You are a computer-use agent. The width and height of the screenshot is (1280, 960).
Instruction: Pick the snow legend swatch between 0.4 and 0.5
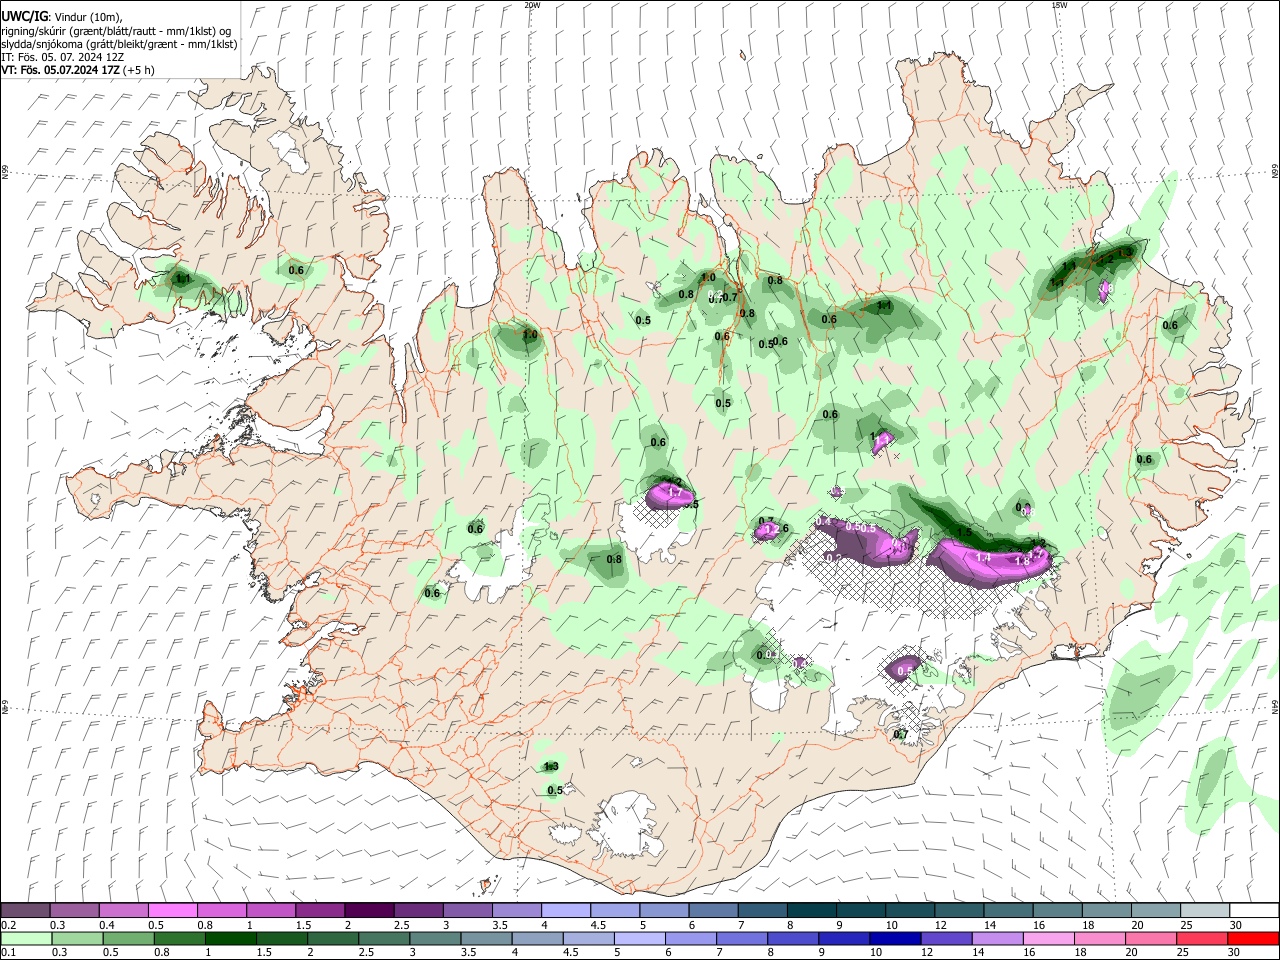pyautogui.click(x=123, y=910)
